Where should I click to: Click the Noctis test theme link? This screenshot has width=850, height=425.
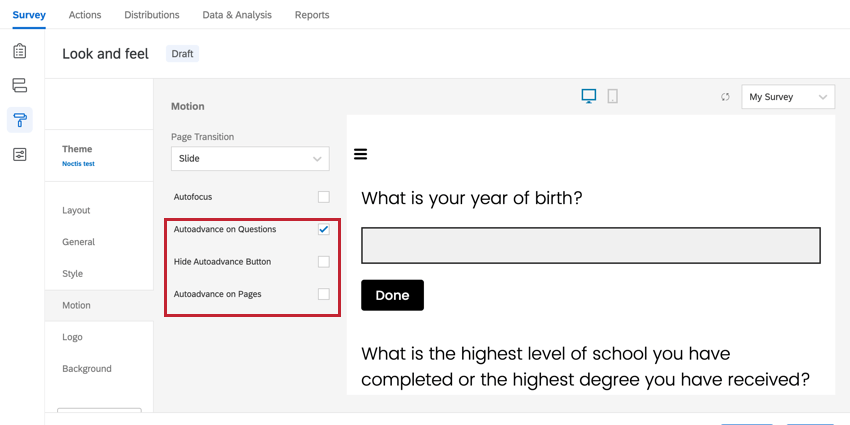(78, 163)
